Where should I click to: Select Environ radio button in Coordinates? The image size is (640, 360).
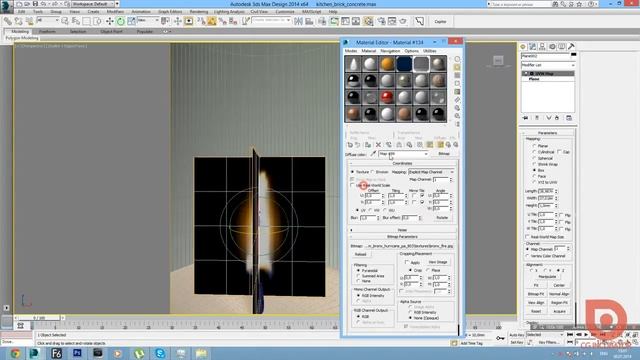tap(373, 172)
